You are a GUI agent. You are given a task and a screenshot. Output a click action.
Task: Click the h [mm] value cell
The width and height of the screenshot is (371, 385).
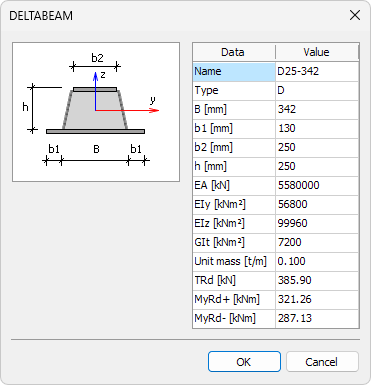(317, 167)
